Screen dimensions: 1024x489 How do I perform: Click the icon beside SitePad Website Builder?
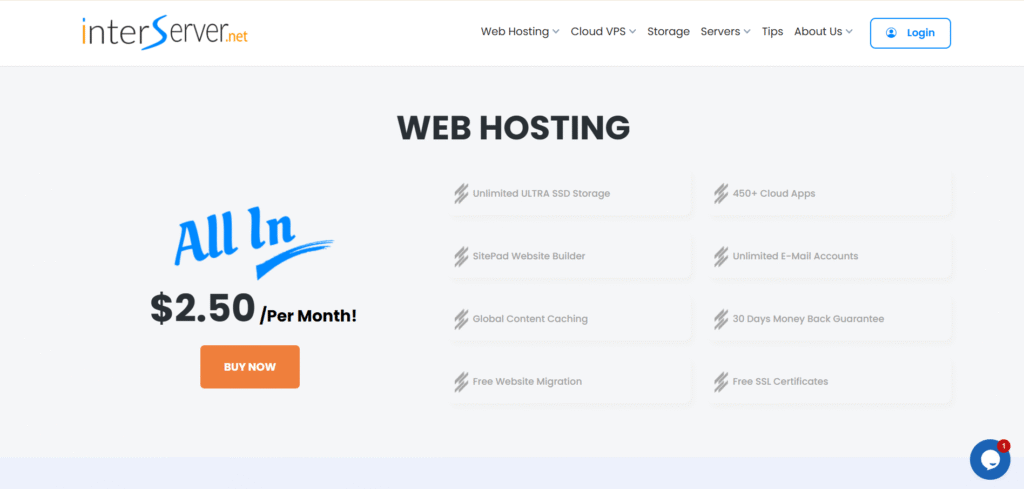(x=461, y=257)
